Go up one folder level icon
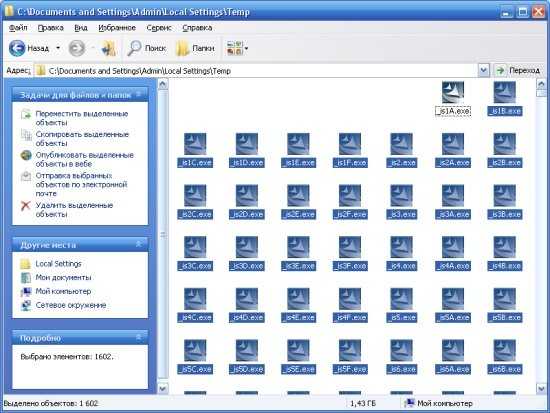The height and width of the screenshot is (413, 550). coord(108,48)
